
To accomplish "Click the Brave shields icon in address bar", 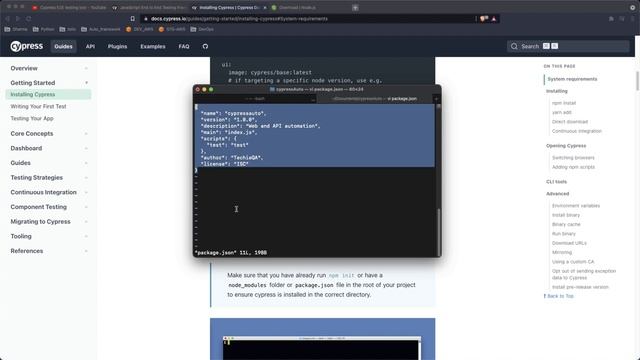I will (484, 19).
